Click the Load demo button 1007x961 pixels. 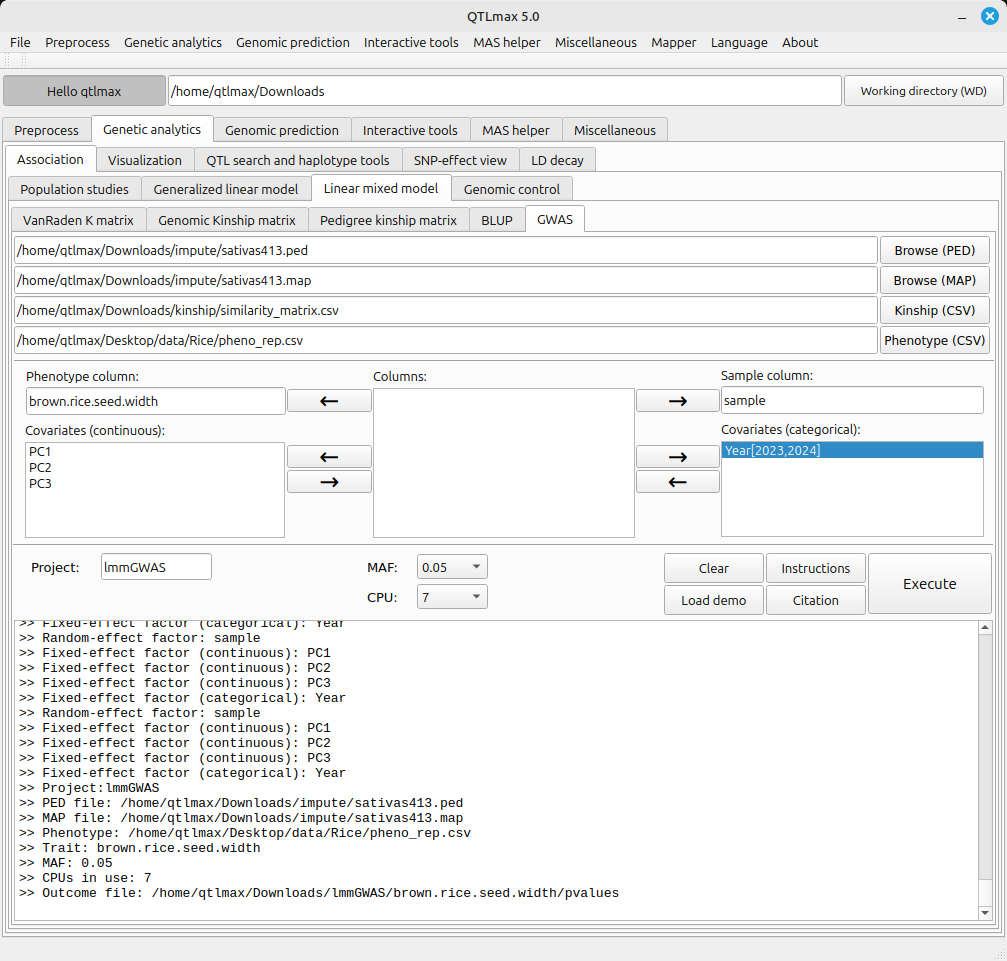tap(713, 600)
